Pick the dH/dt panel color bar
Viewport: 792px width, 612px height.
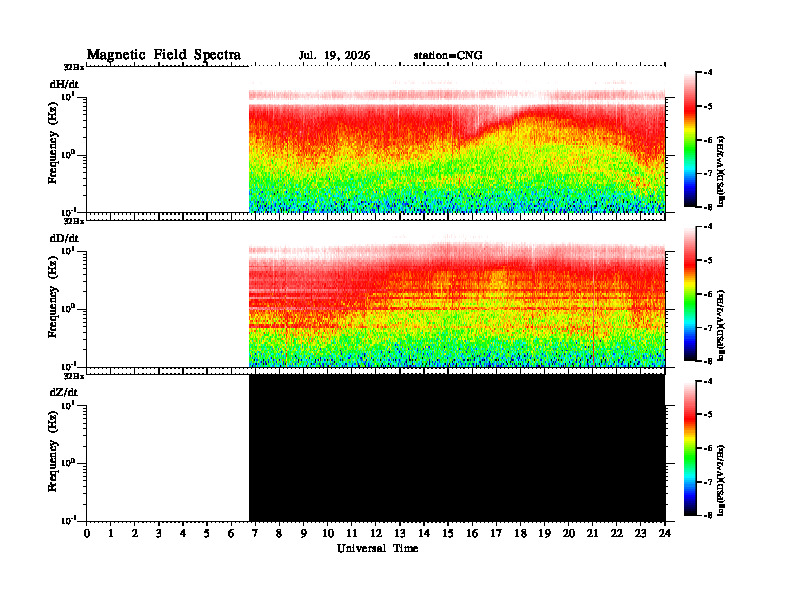(x=690, y=139)
